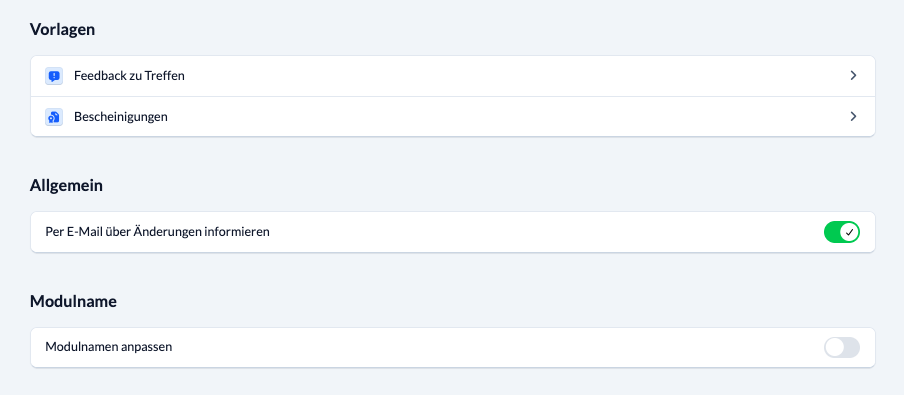Enable the Modulnamen anpassen switch
This screenshot has width=904, height=395.
pyautogui.click(x=842, y=348)
